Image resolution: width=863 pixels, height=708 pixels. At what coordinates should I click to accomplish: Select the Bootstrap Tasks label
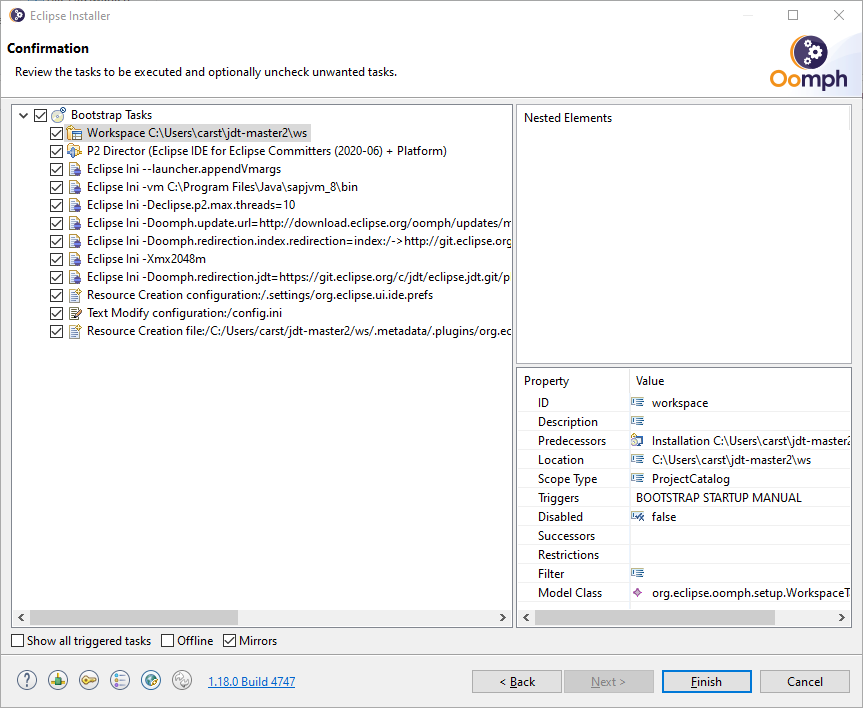point(111,115)
